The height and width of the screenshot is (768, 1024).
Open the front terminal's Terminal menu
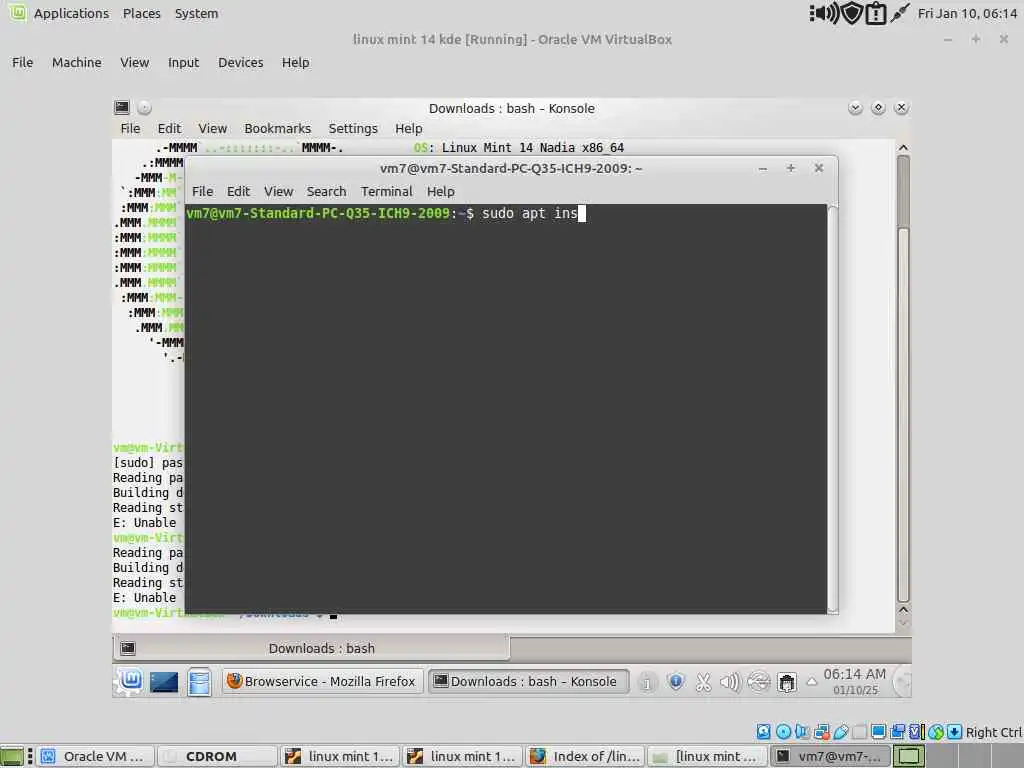click(387, 191)
